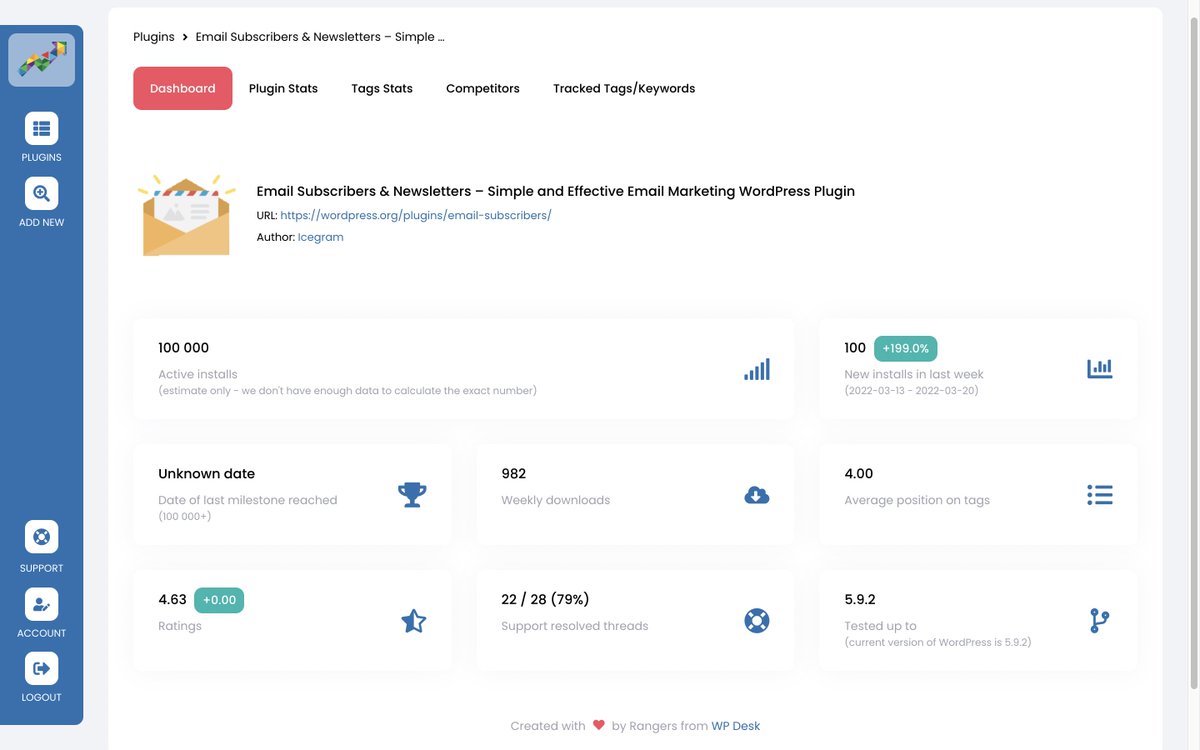The width and height of the screenshot is (1200, 750).
Task: Click the New installs in last week label
Action: [x=914, y=374]
